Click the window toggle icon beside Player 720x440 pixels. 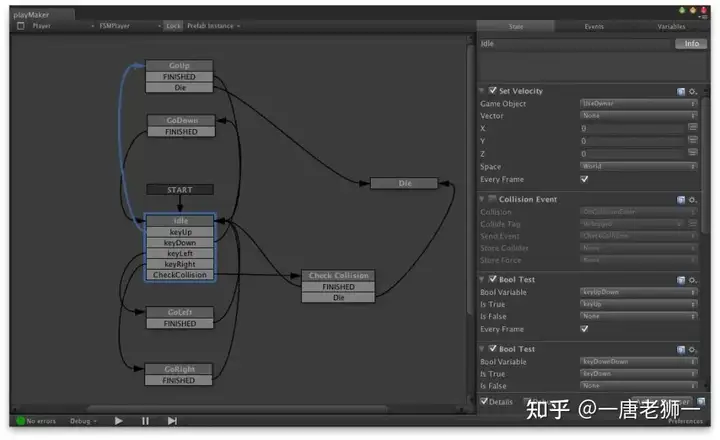tap(21, 26)
